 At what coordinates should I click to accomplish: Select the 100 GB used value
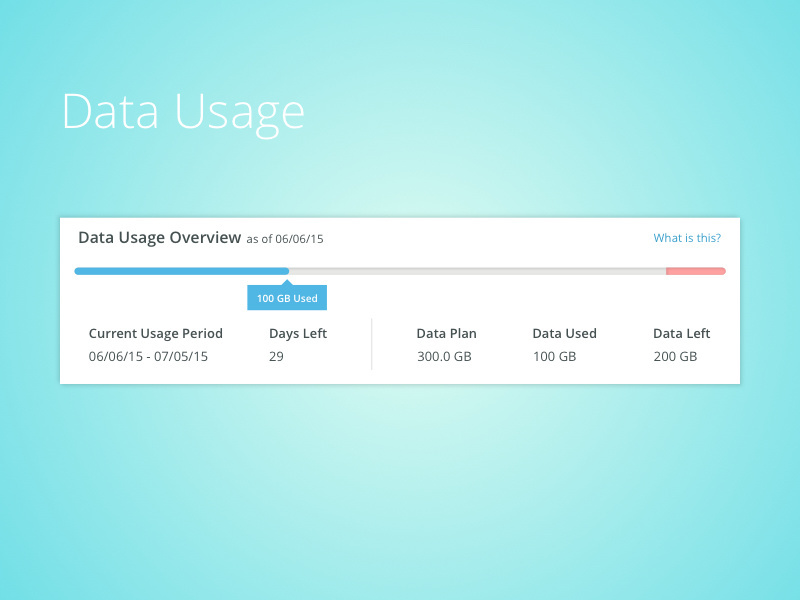(x=554, y=356)
